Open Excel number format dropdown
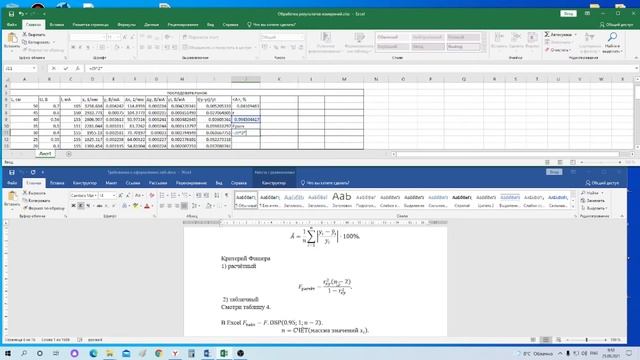The width and height of the screenshot is (640, 360). point(302,37)
